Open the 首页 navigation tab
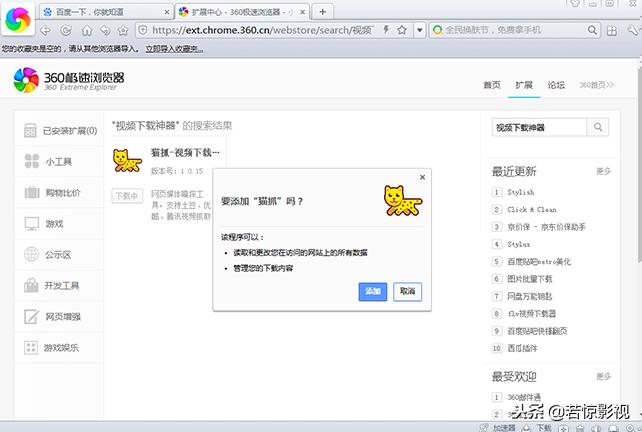 [492, 85]
